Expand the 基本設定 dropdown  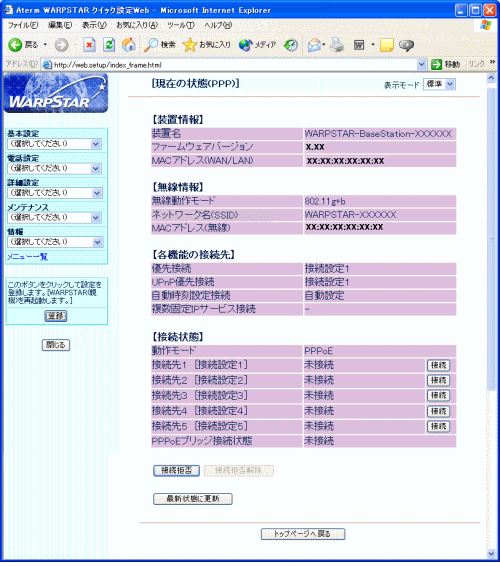[x=54, y=144]
